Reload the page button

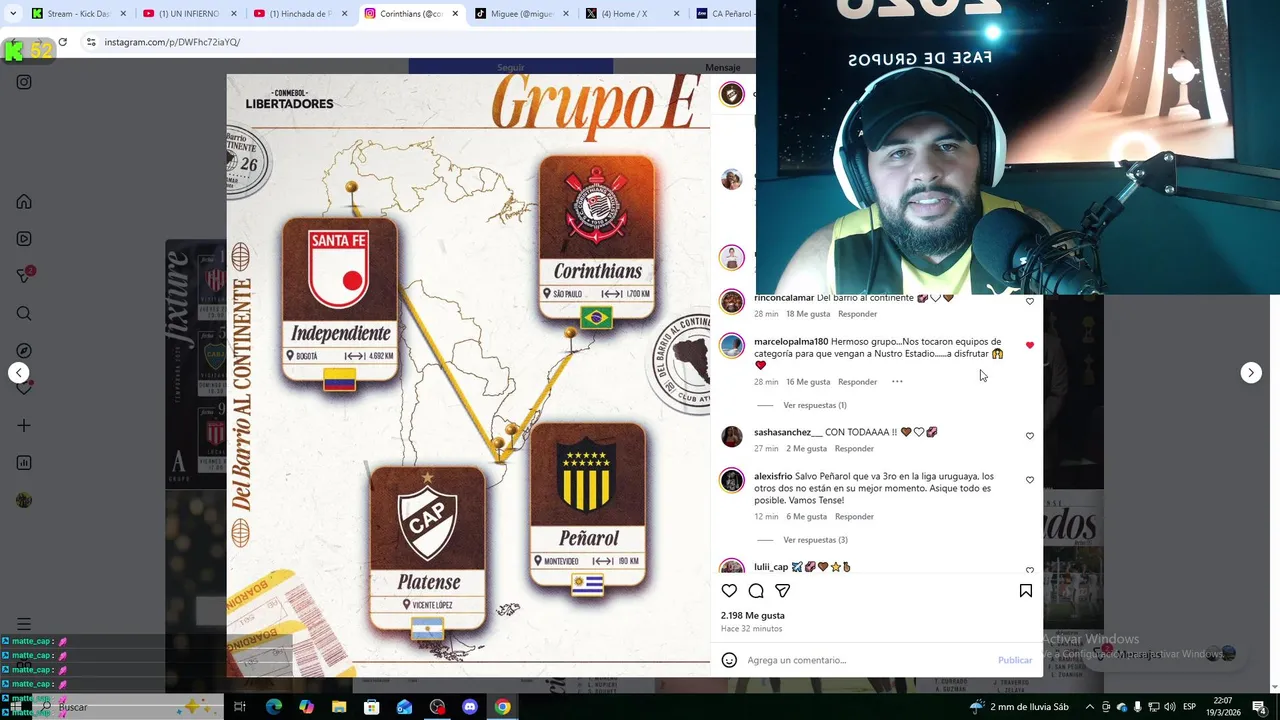(62, 42)
